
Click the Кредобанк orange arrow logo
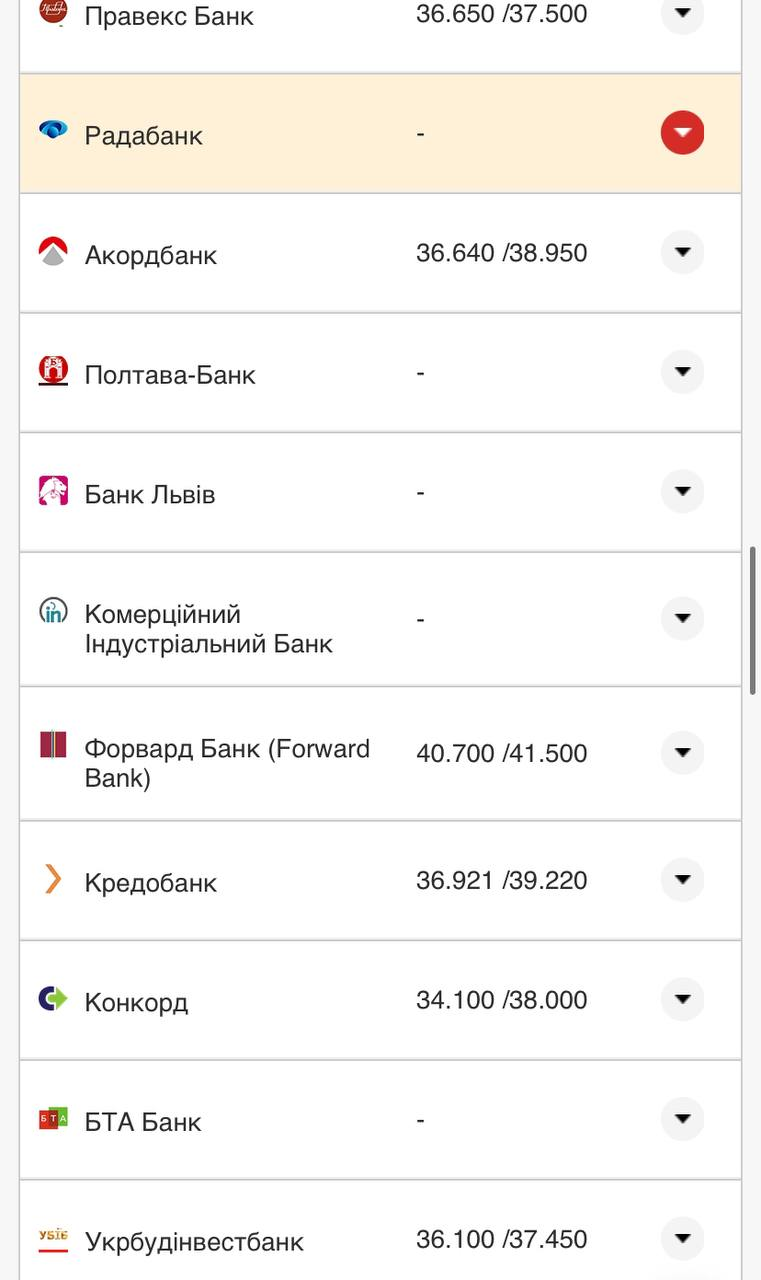[53, 880]
